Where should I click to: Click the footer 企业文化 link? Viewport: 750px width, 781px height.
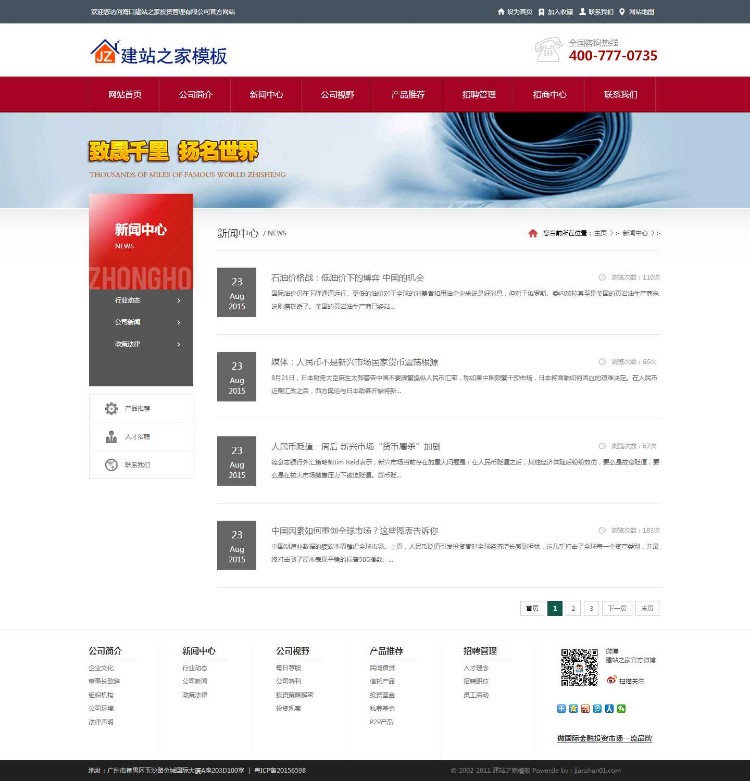[101, 668]
